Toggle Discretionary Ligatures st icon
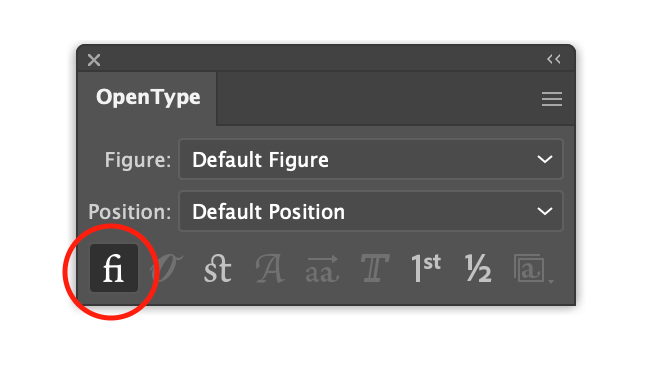The width and height of the screenshot is (652, 376). click(217, 269)
